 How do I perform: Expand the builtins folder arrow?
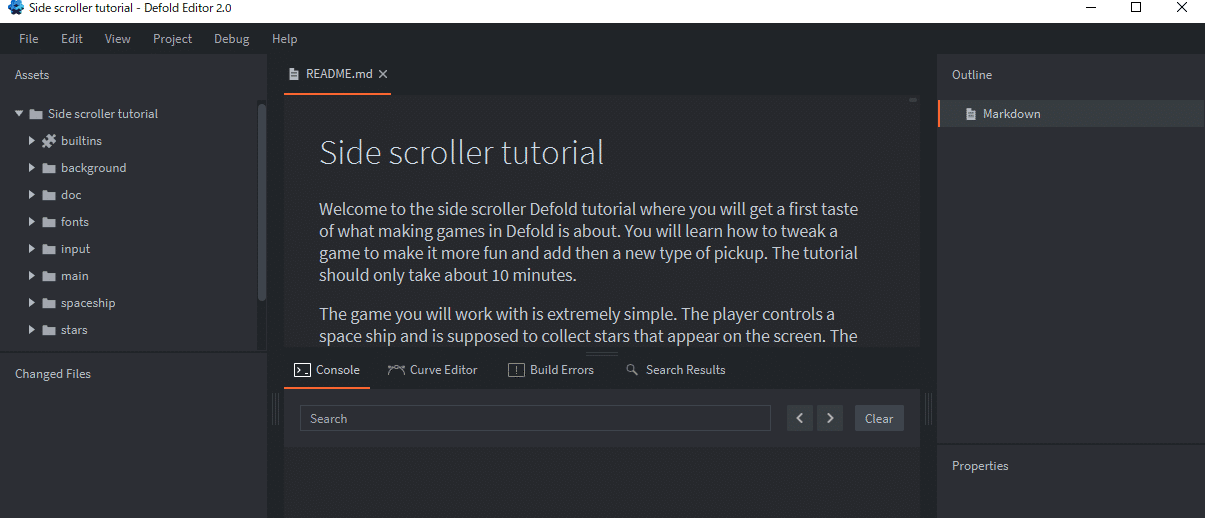(32, 141)
